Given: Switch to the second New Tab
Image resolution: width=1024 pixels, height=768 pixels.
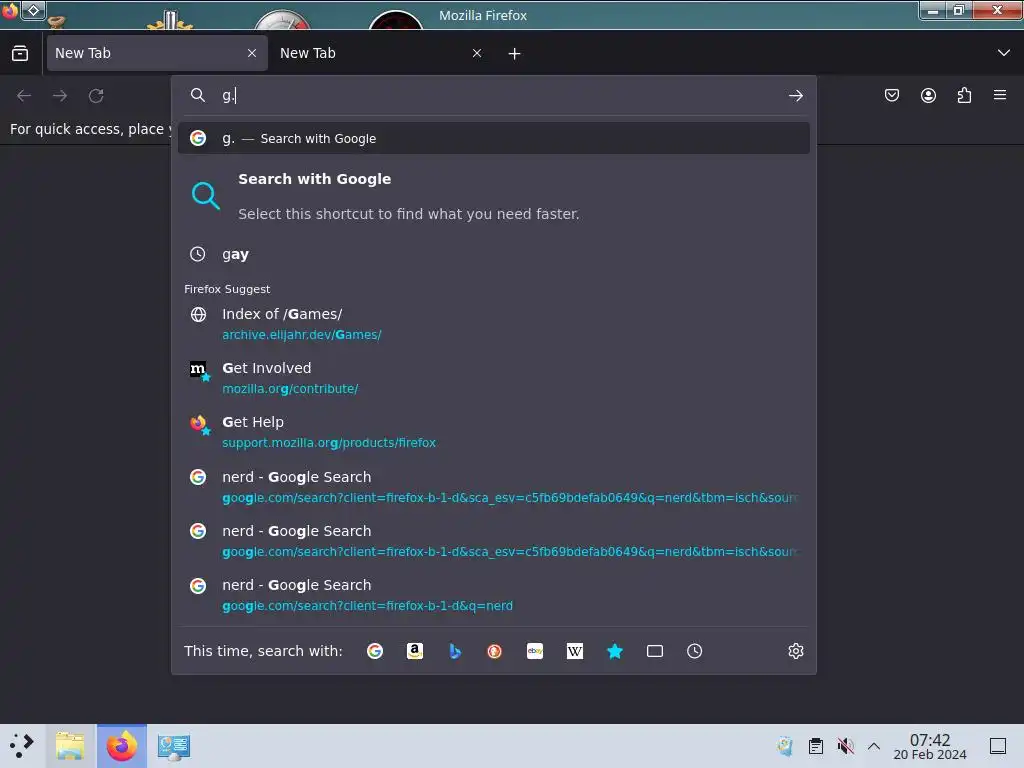Looking at the screenshot, I should point(381,54).
